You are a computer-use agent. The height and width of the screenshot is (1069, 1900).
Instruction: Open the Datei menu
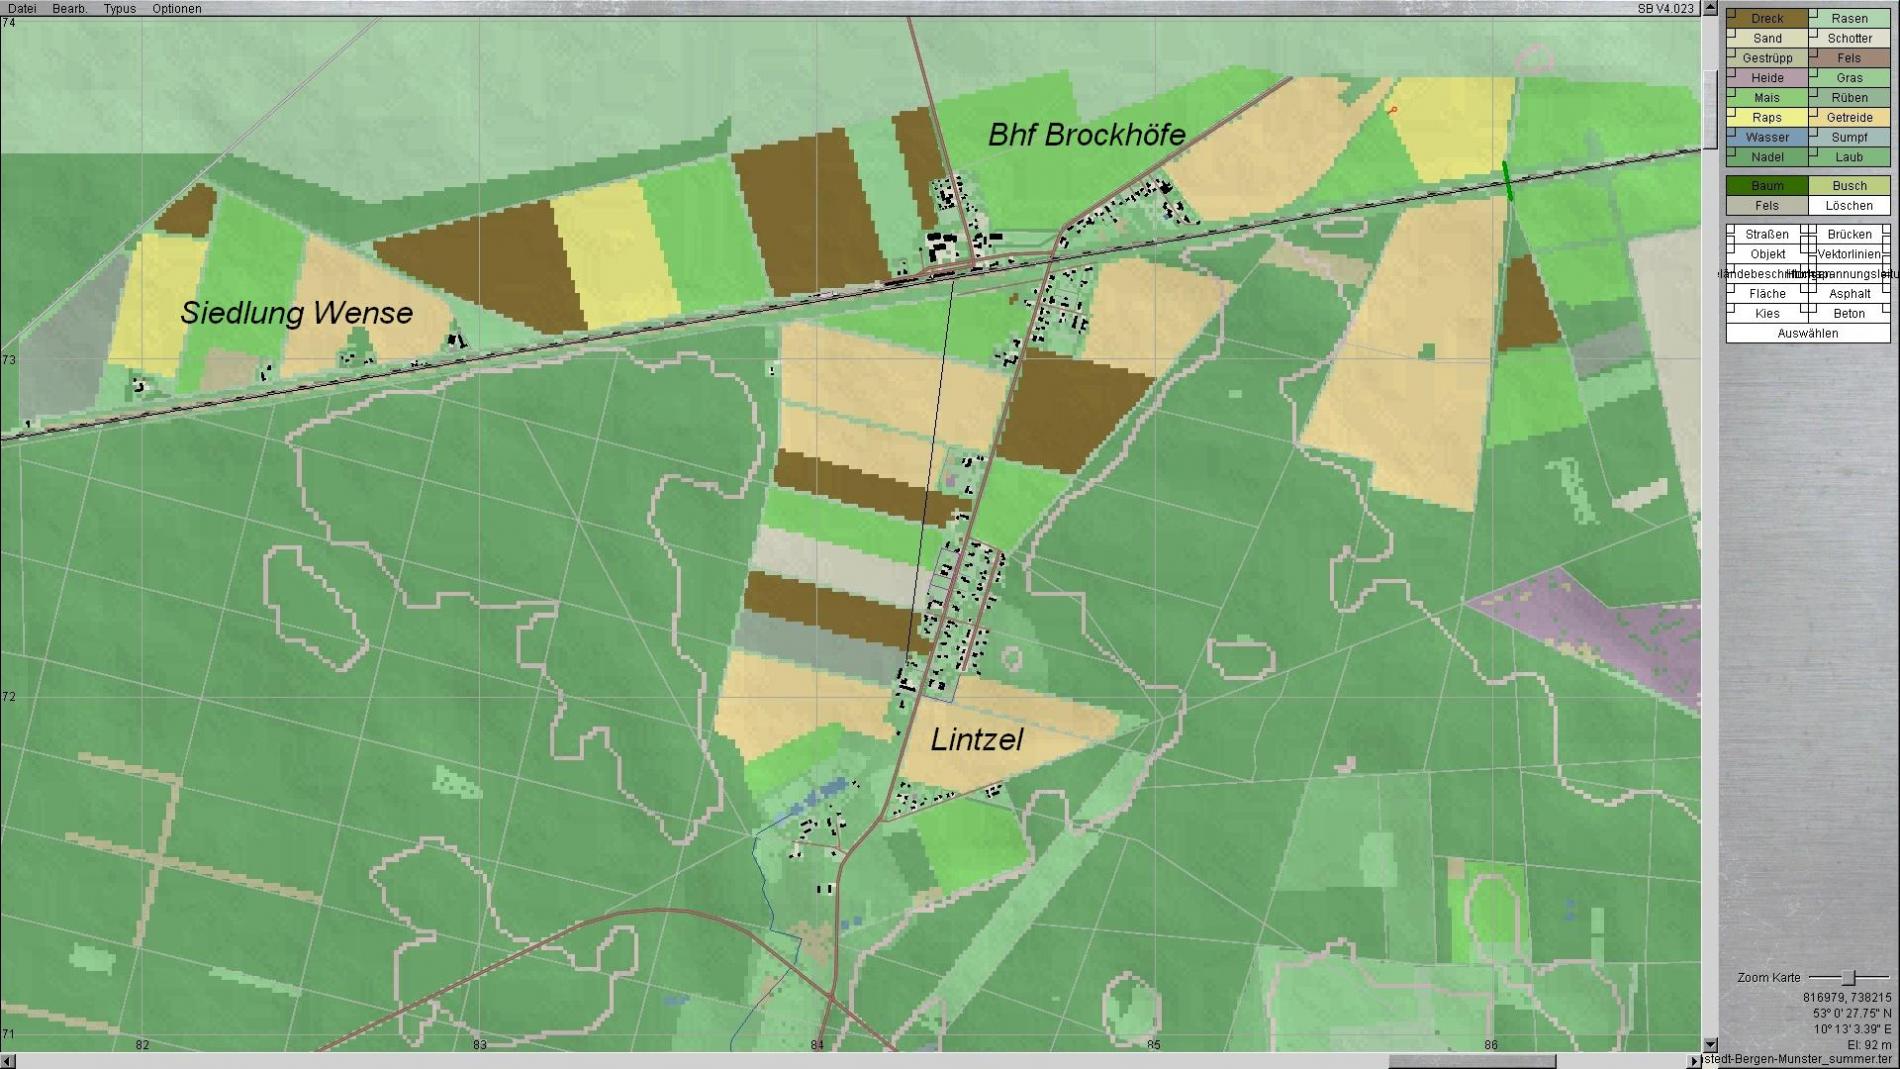pos(22,8)
